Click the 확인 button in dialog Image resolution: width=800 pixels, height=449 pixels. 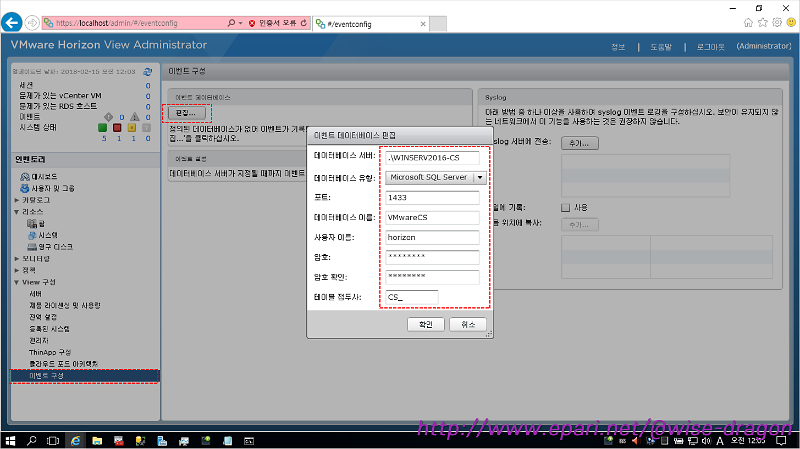426,325
